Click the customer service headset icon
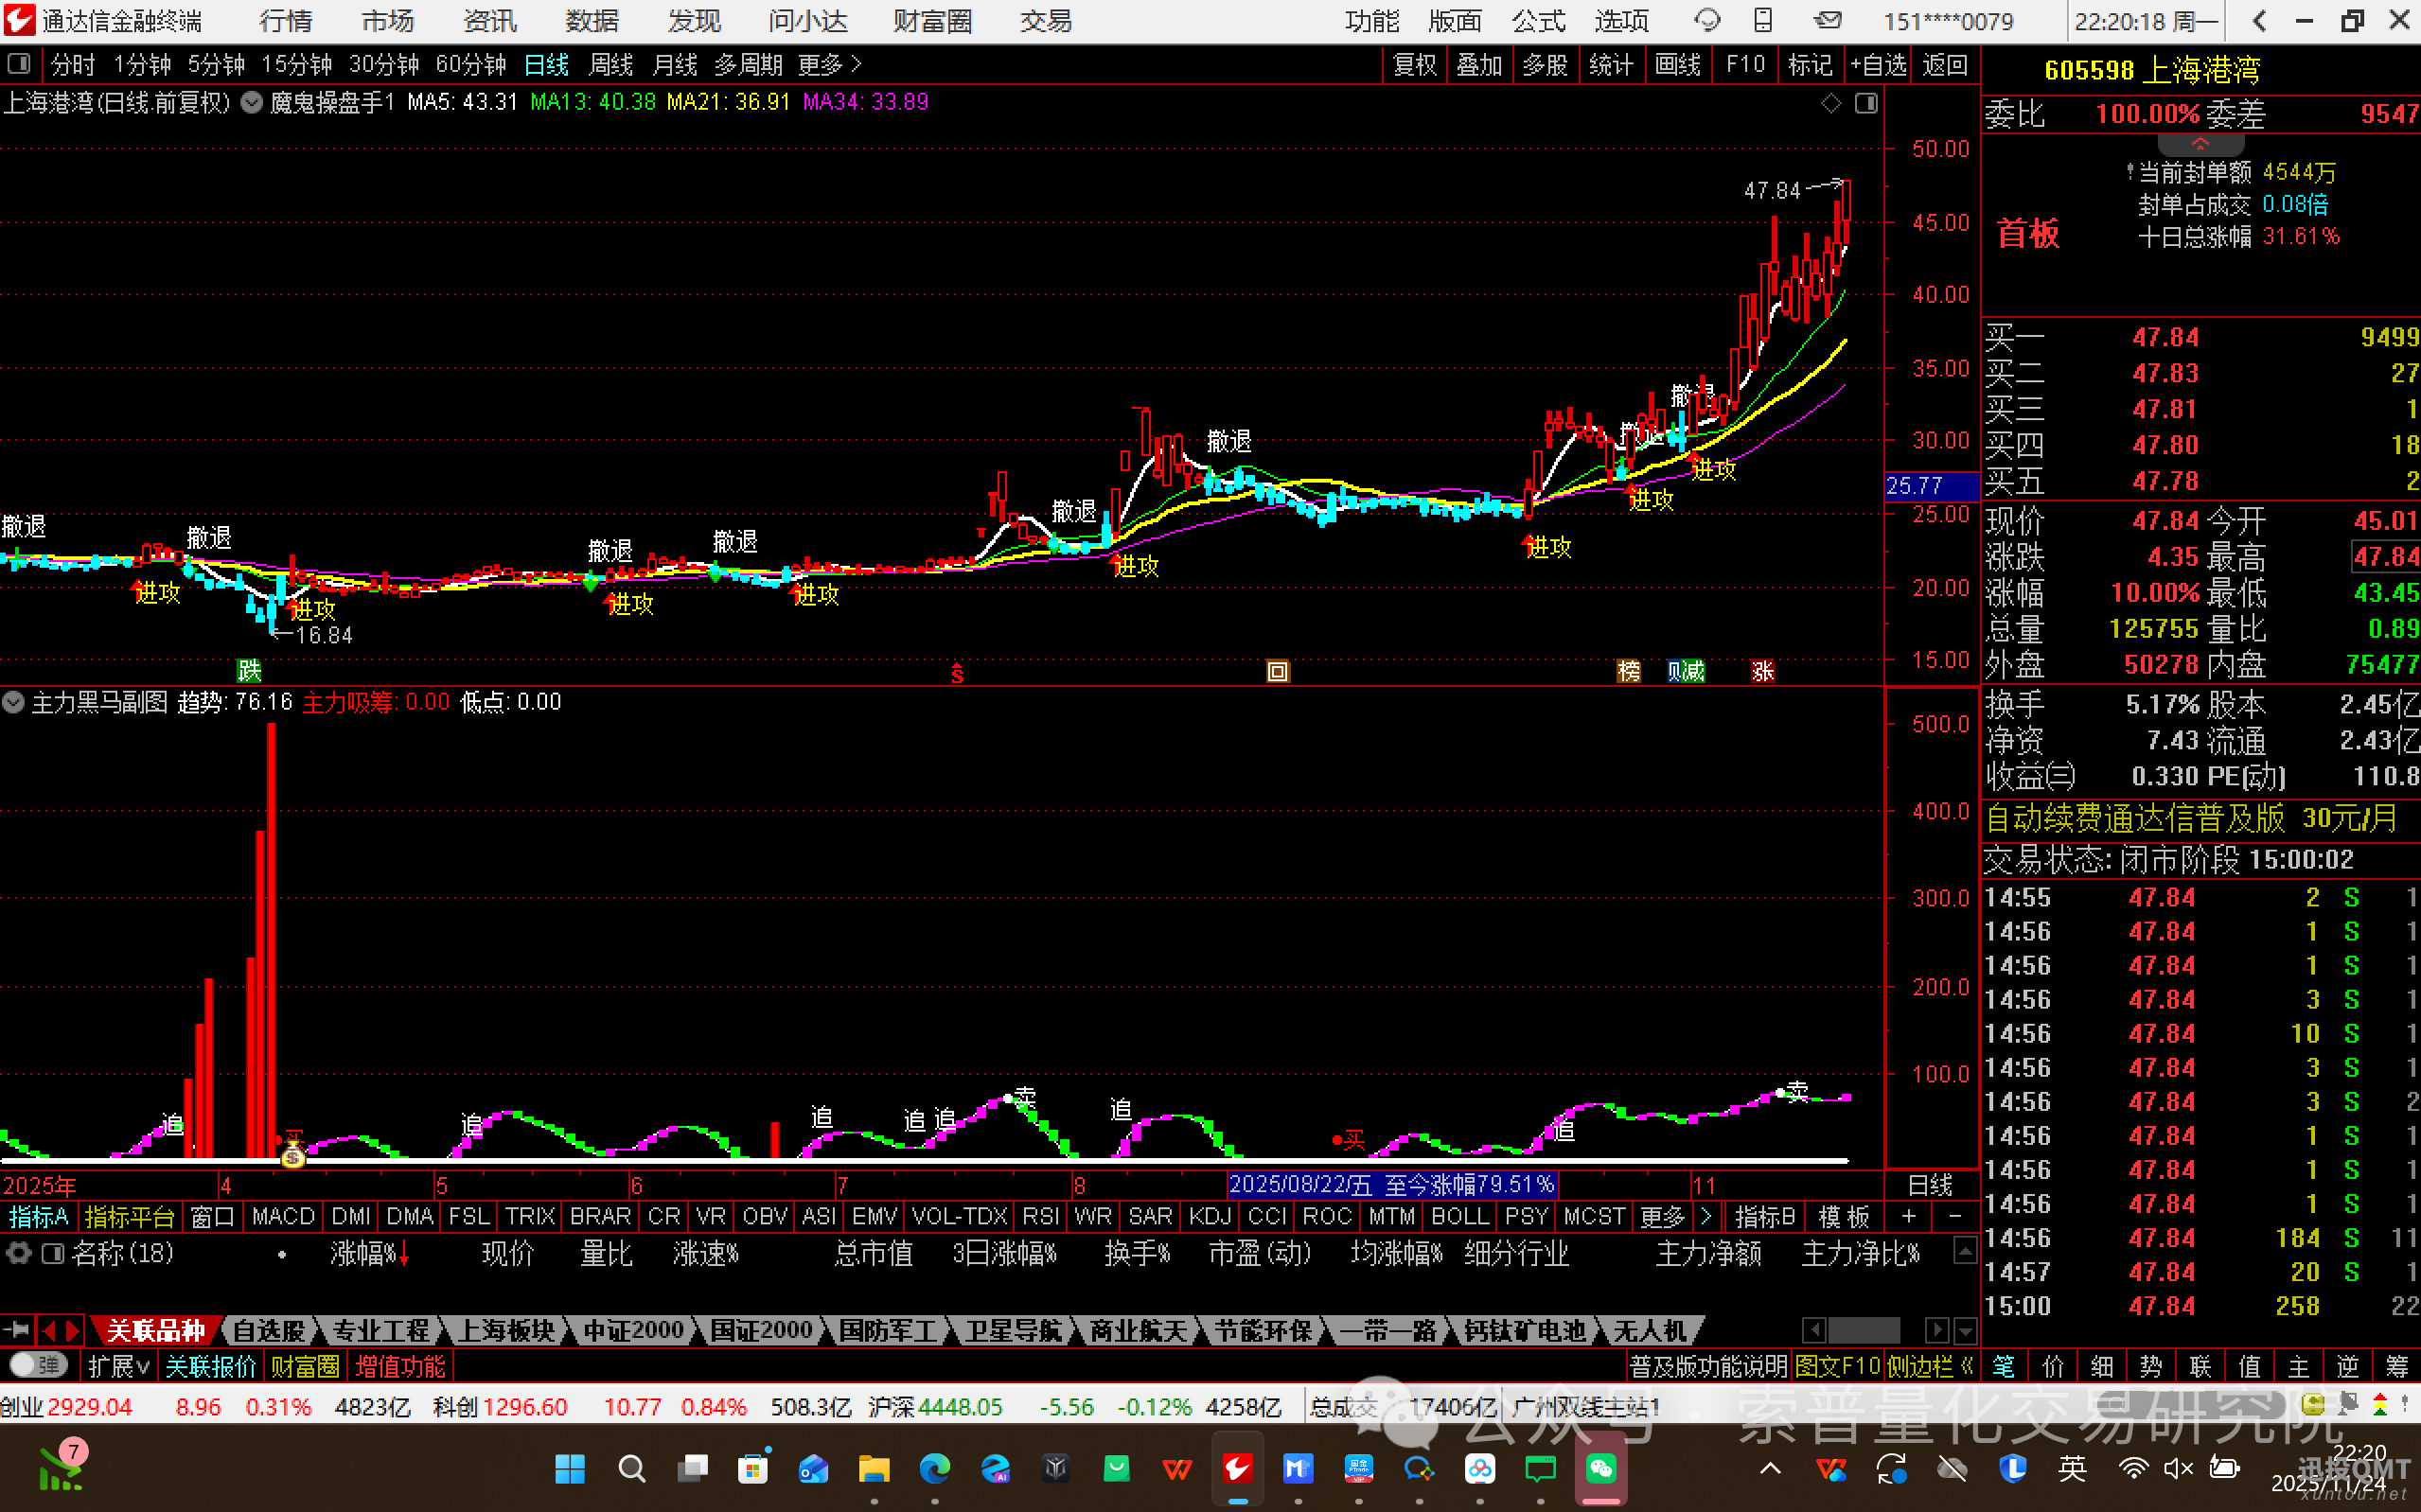 (1706, 20)
